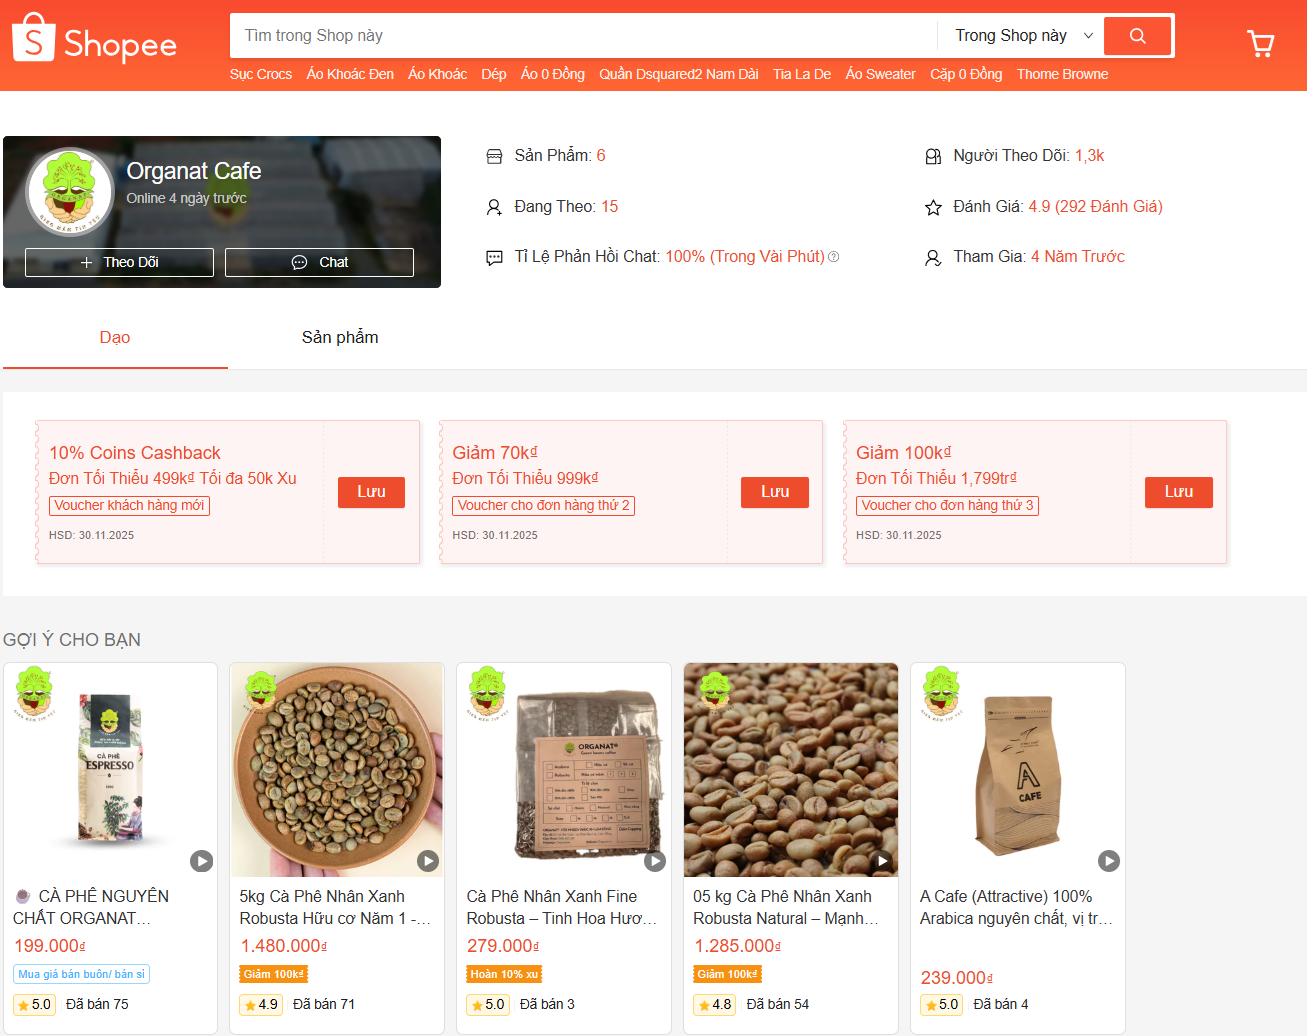The height and width of the screenshot is (1036, 1307).
Task: Click the Theo Dõi follow button
Action: (118, 262)
